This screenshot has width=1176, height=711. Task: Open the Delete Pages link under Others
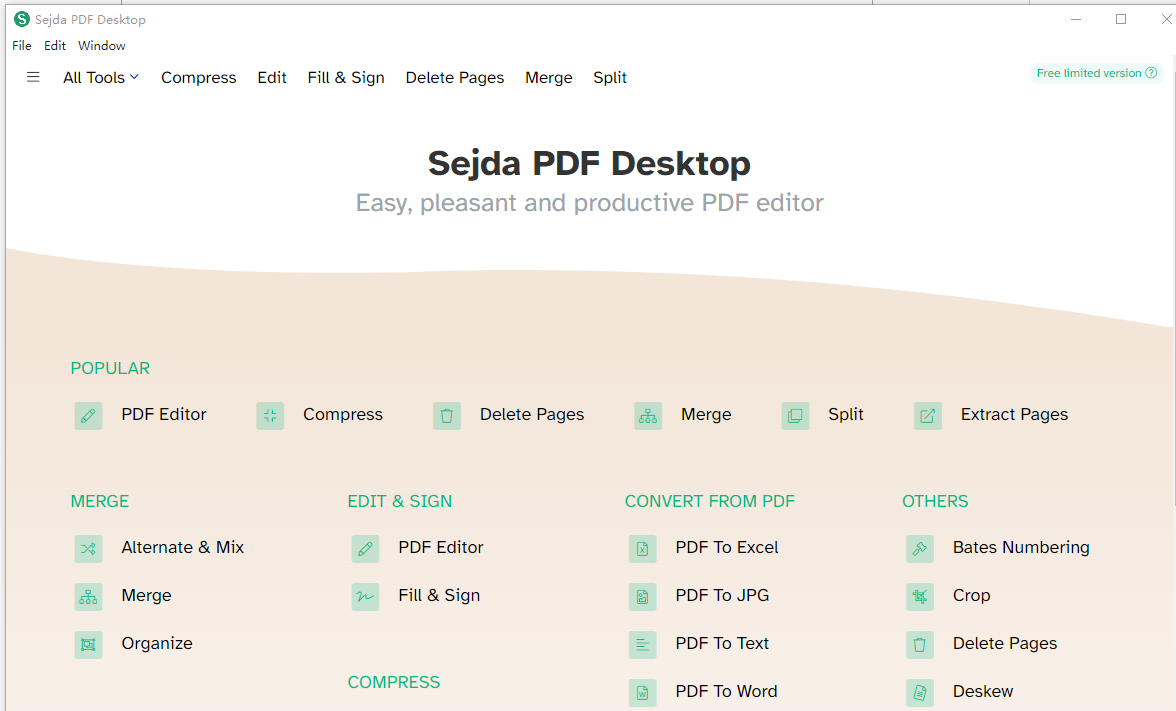[x=1005, y=644]
